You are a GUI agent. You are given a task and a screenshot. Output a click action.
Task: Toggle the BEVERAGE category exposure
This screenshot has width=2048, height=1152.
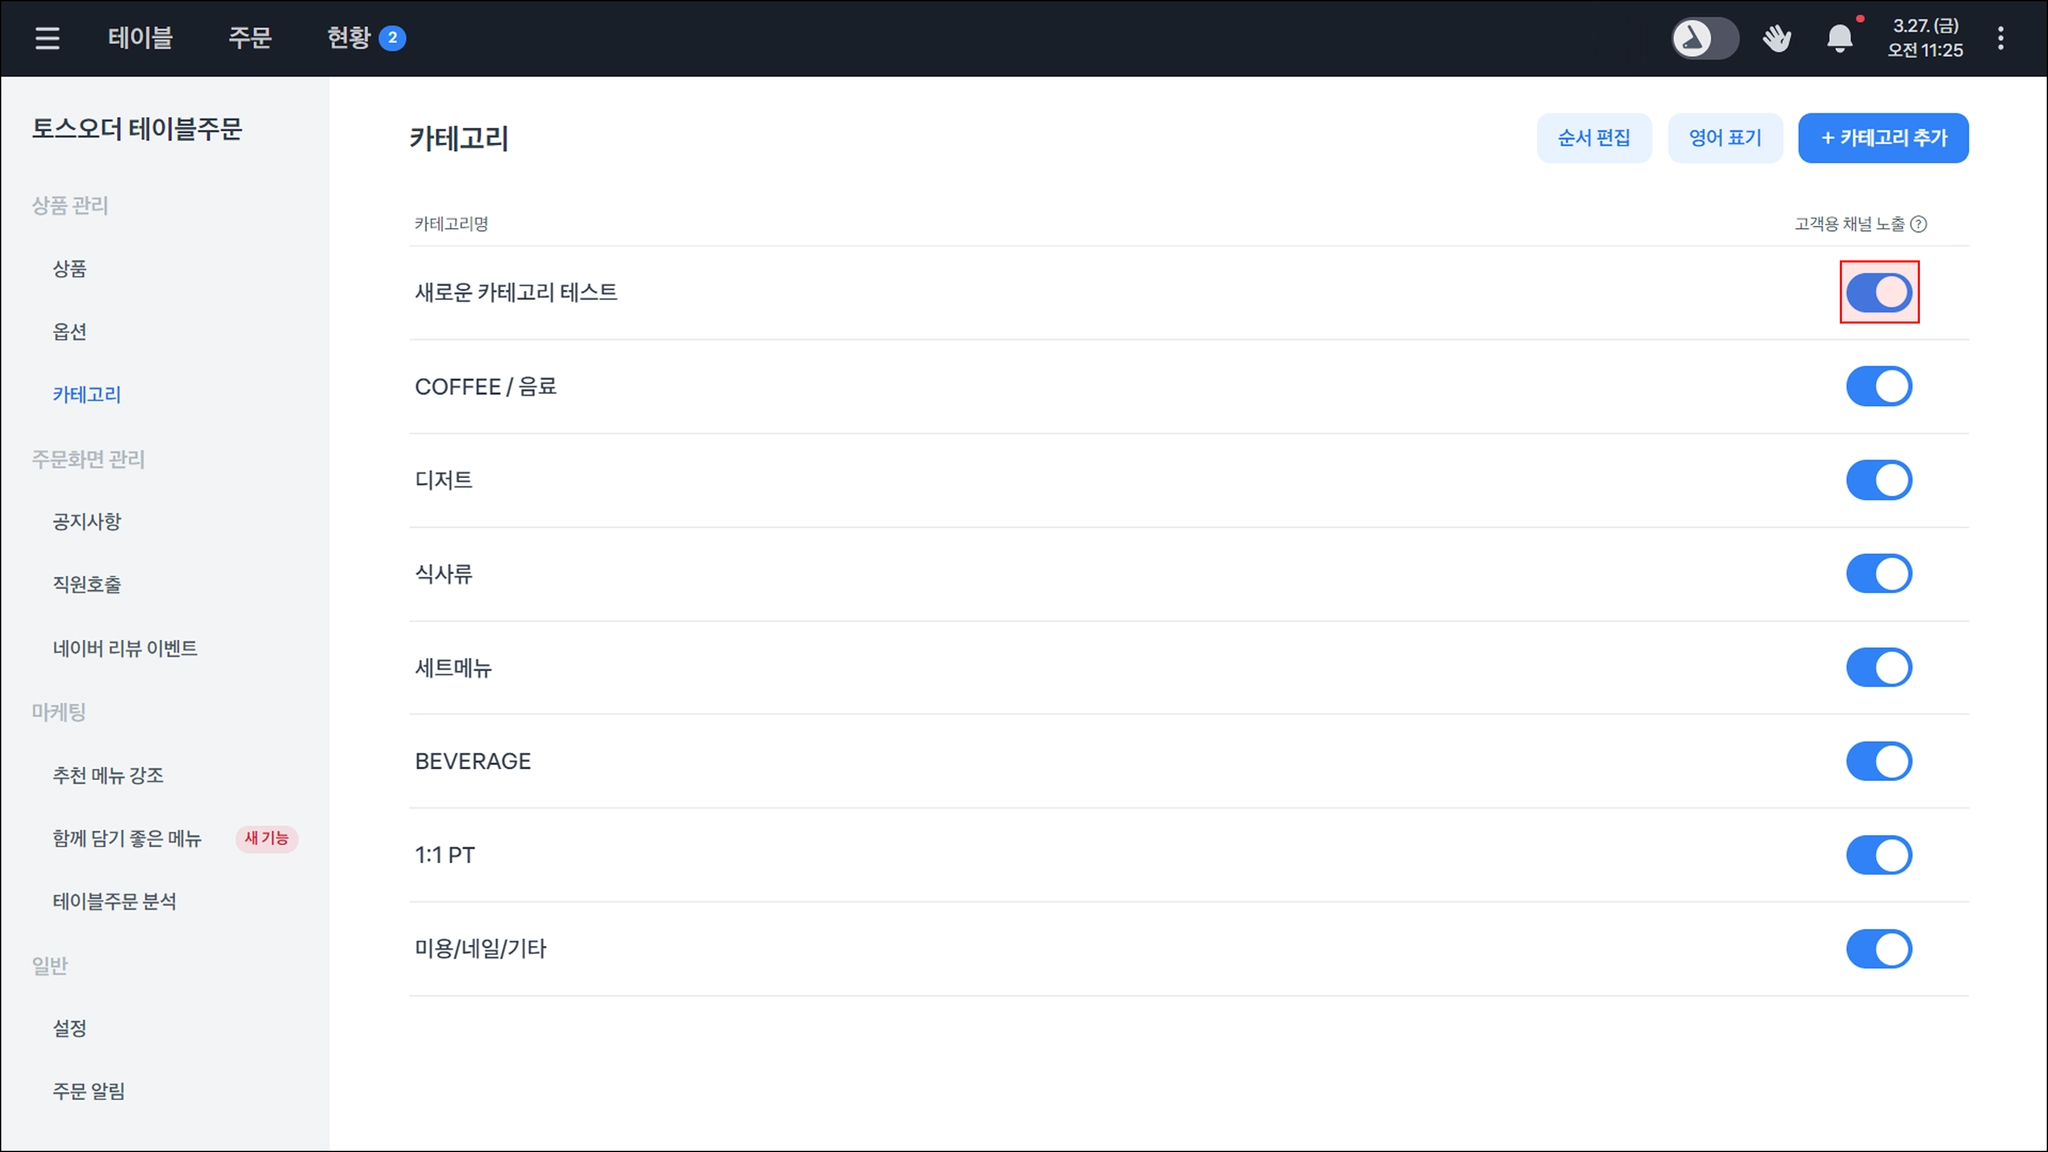1878,761
